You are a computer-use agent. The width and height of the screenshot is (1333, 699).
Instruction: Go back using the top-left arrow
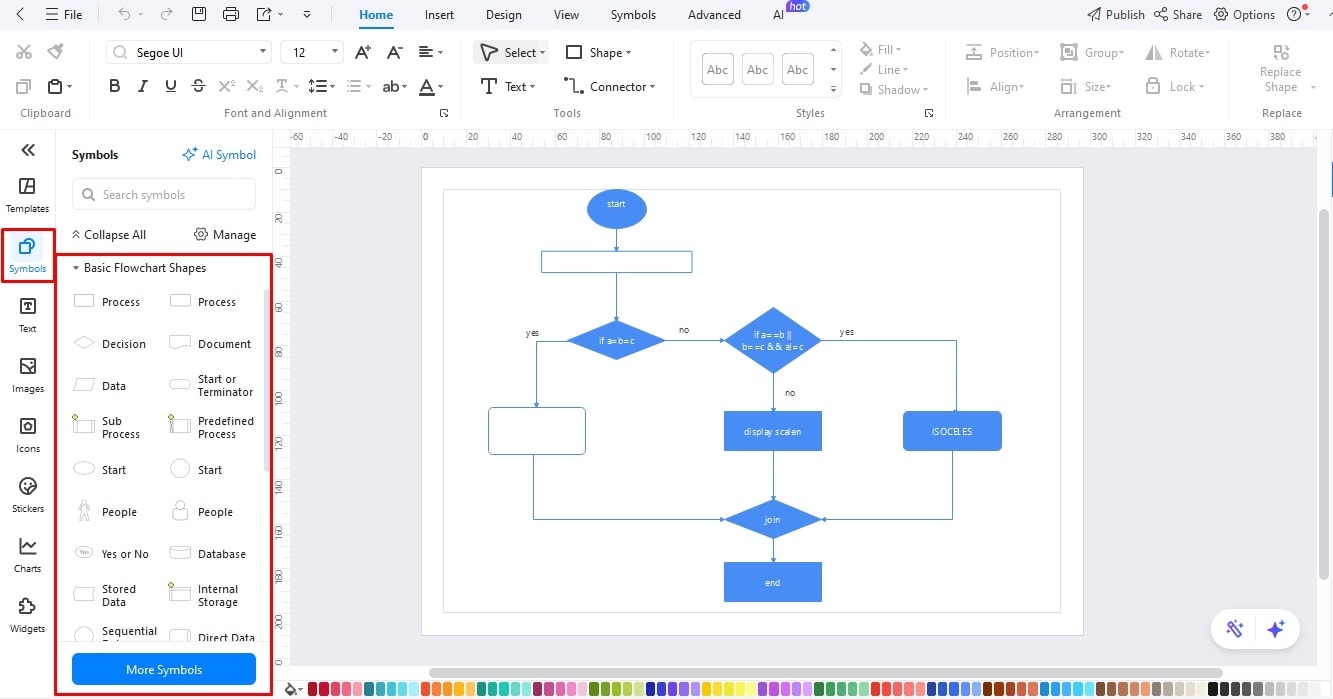click(x=21, y=14)
